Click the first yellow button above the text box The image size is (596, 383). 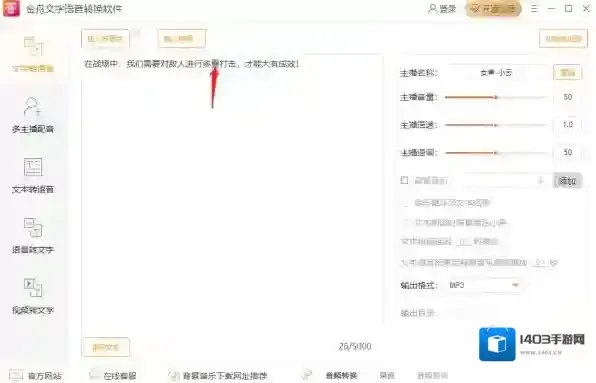pyautogui.click(x=105, y=38)
